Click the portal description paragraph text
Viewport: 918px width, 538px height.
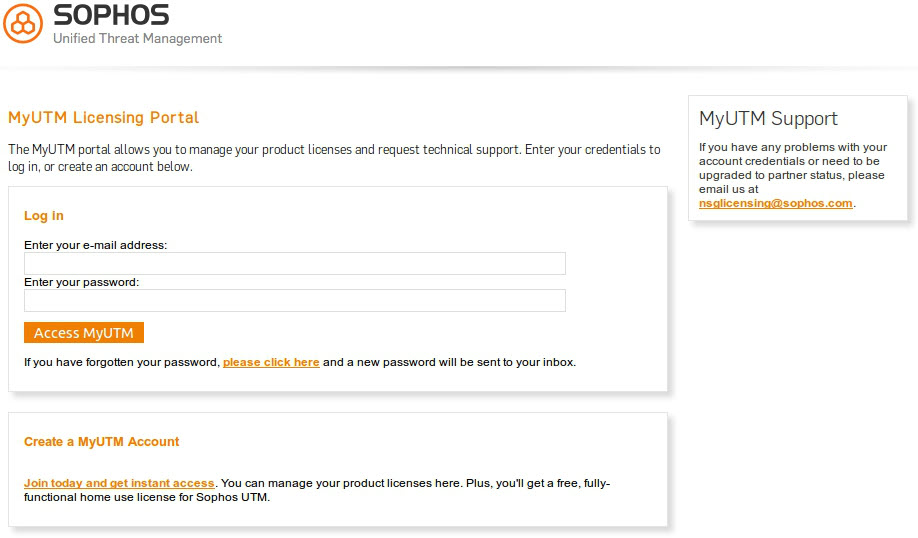[333, 158]
